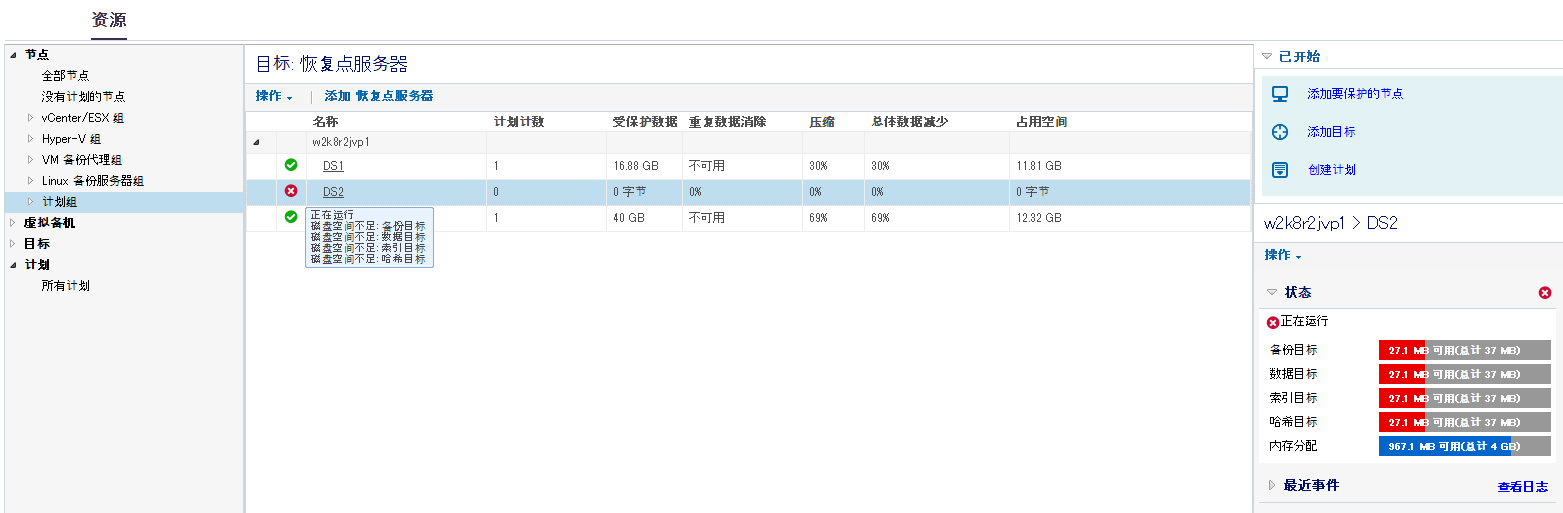1563x513 pixels.
Task: Click the w2k8r2jvp1 > DS2 panel title
Action: coord(1331,223)
